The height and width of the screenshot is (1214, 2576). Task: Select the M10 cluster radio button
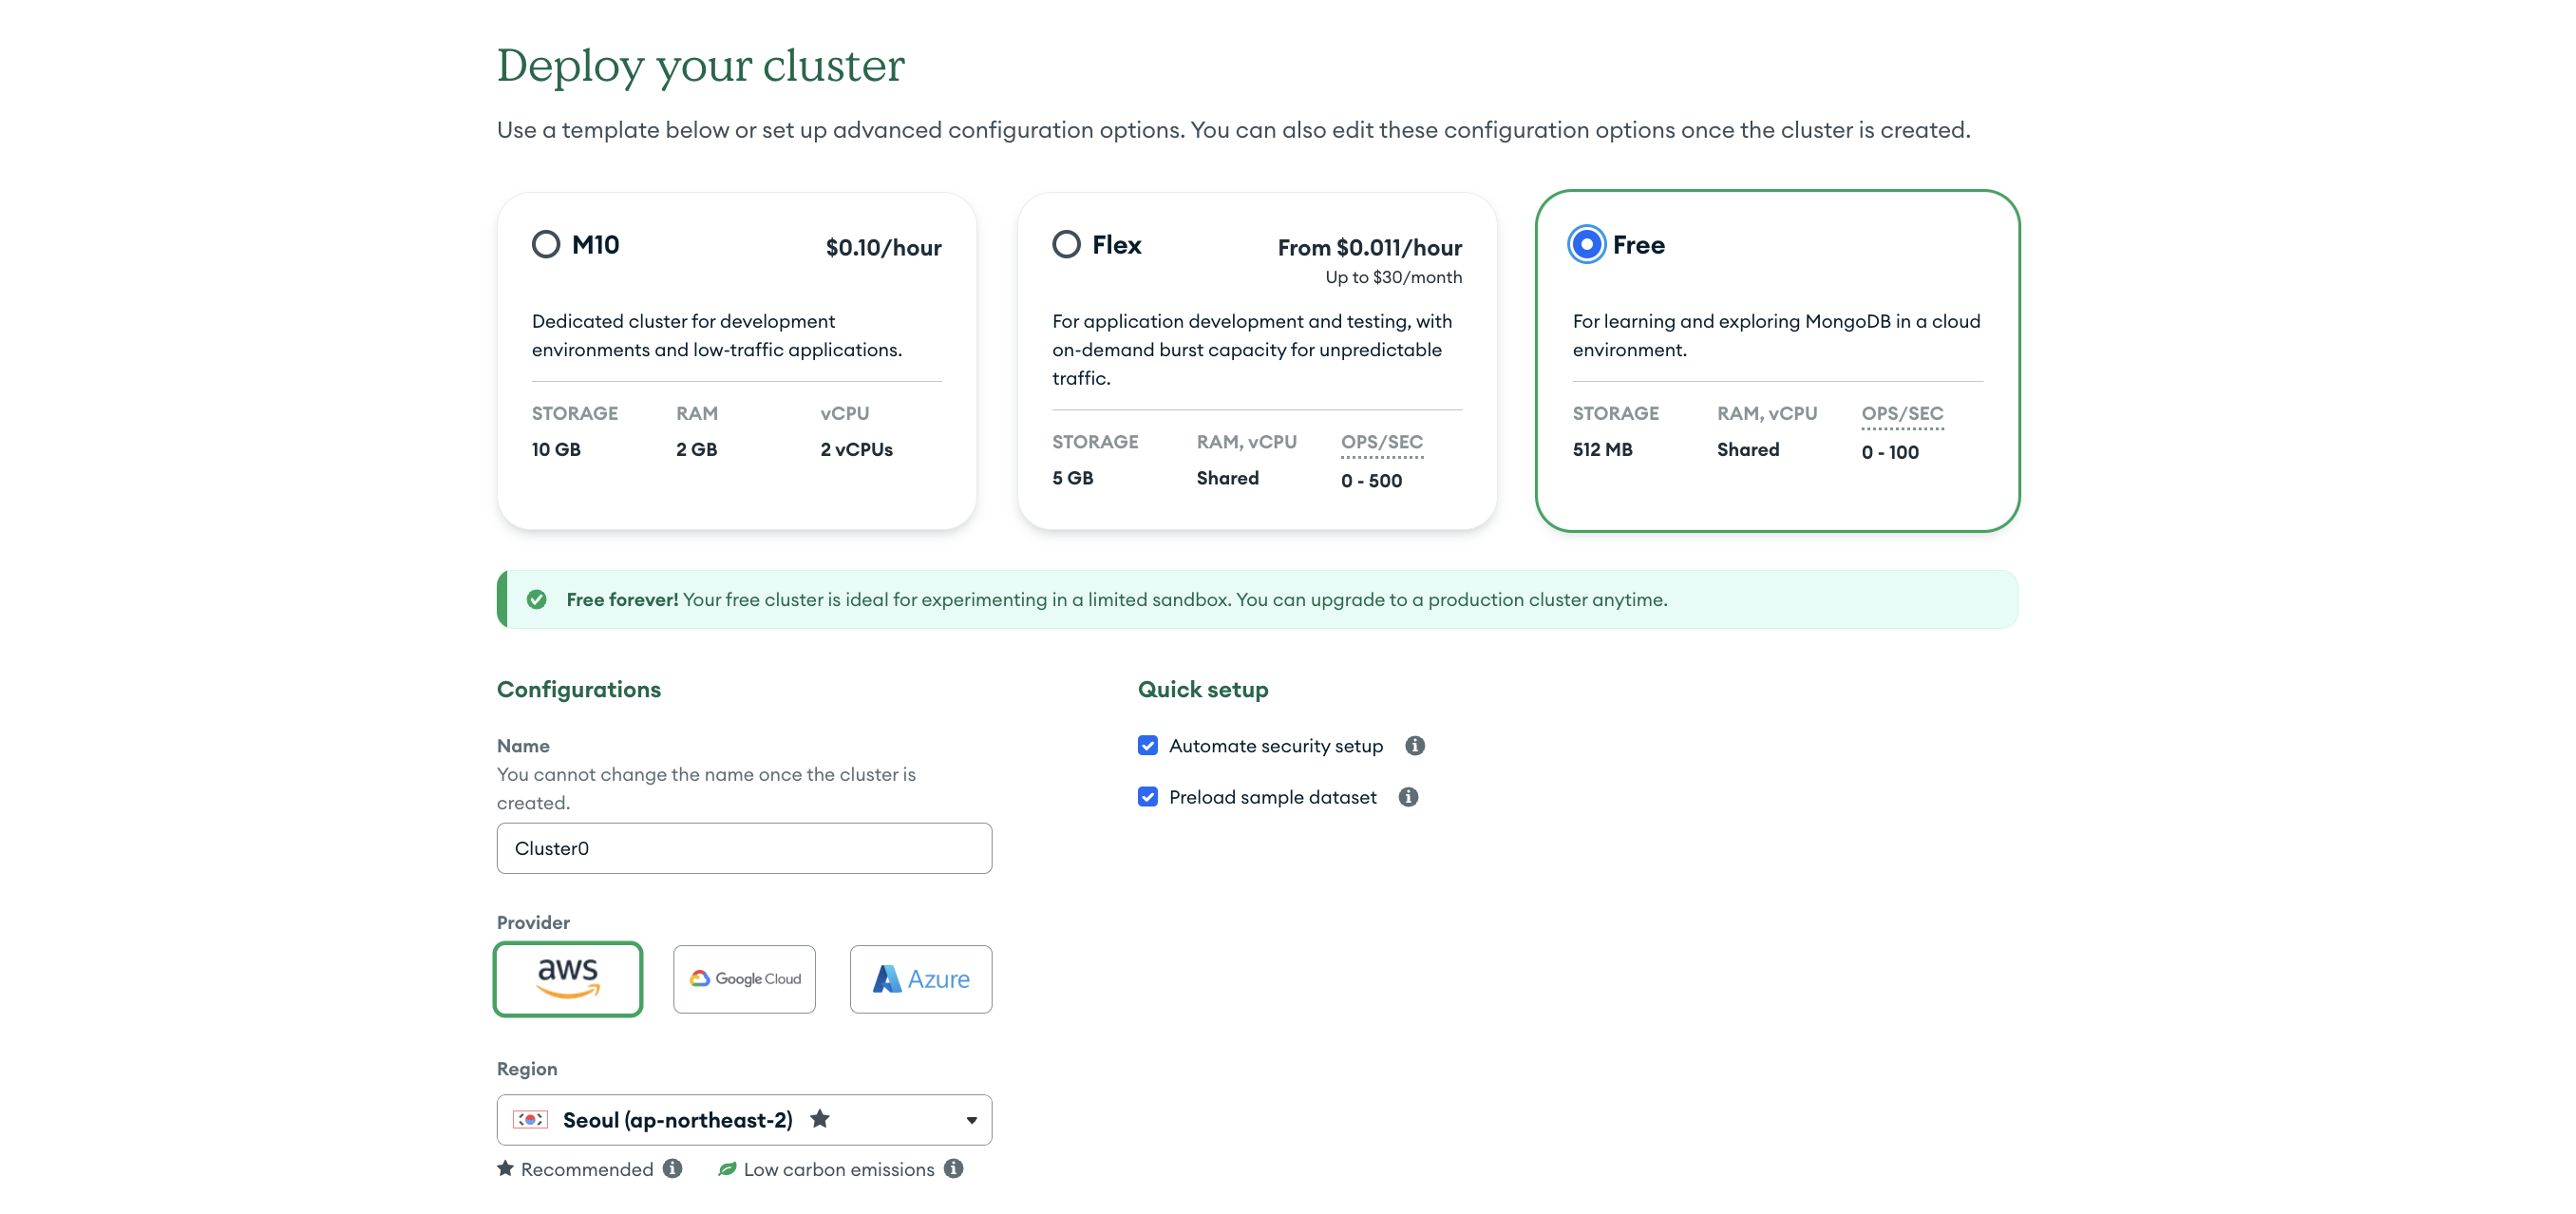pyautogui.click(x=546, y=244)
